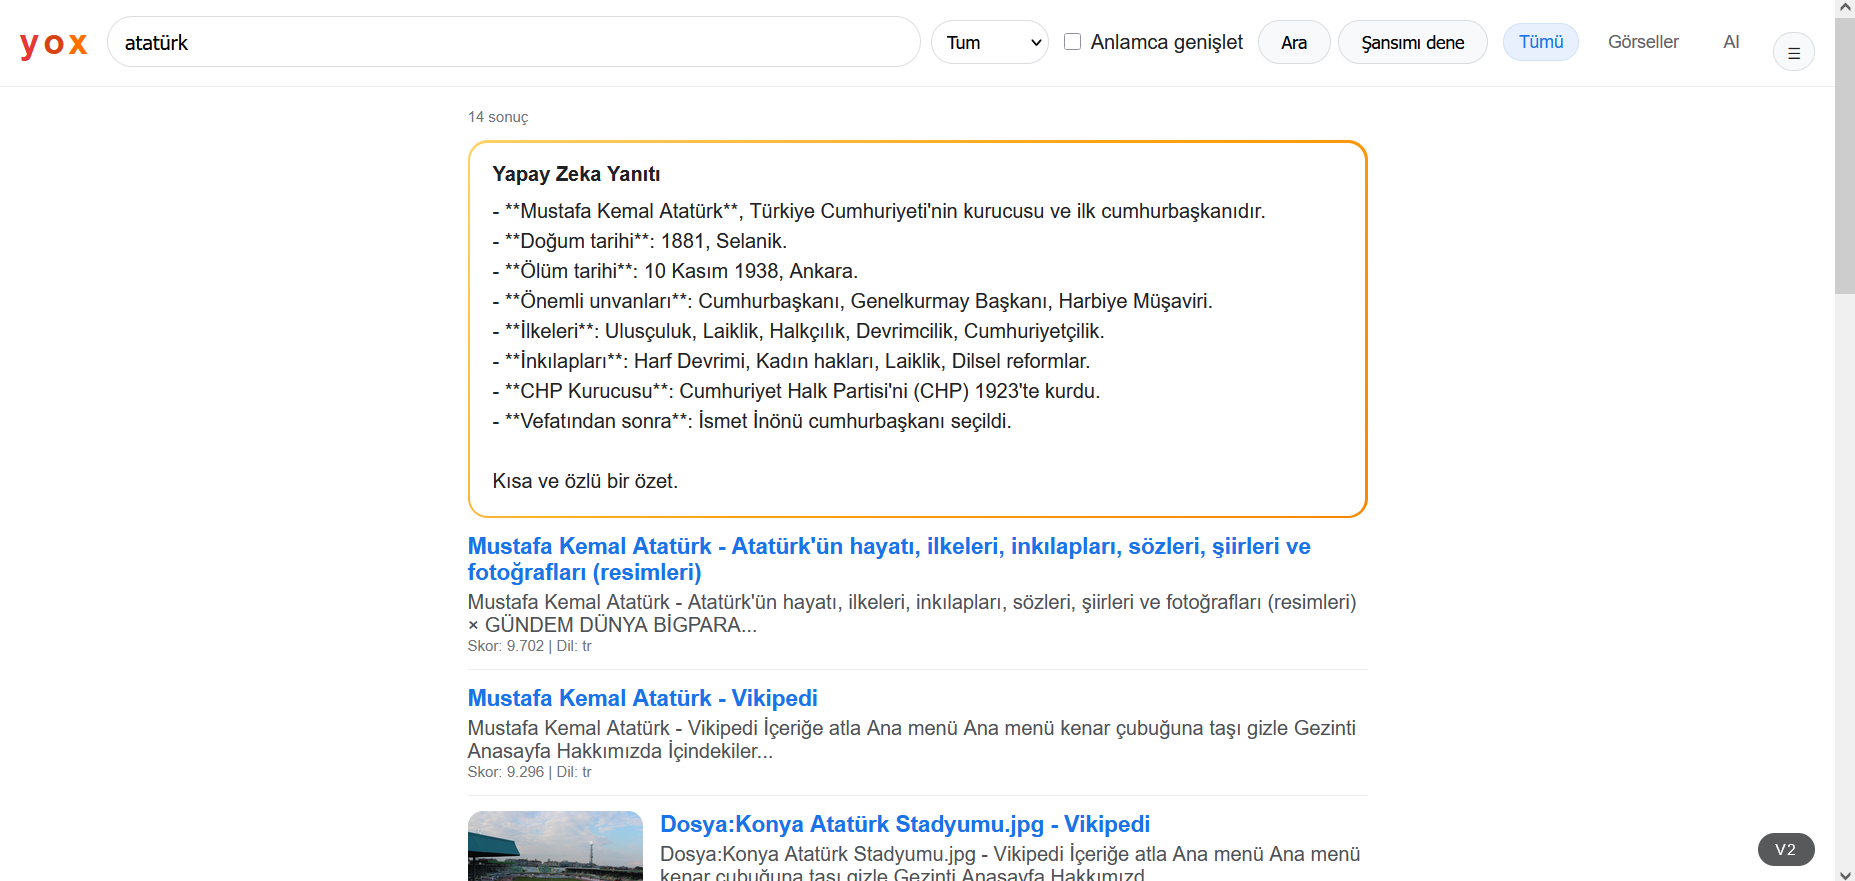Click the 'Ölüm tarihi' line
1855x881 pixels.
(x=675, y=271)
